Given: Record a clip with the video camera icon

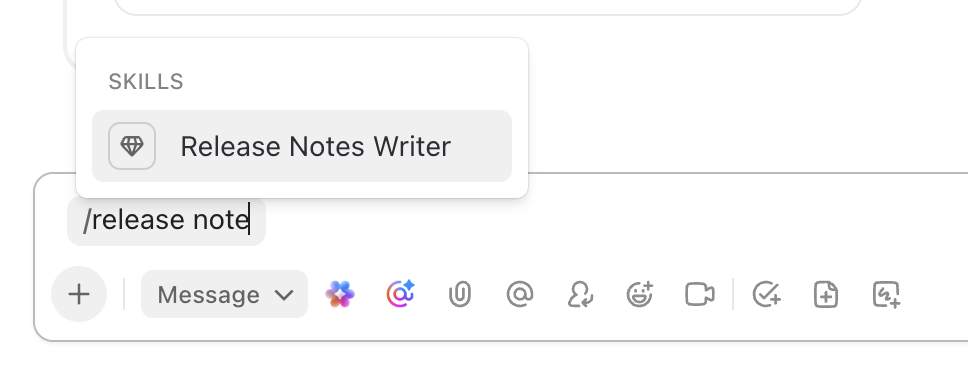Looking at the screenshot, I should tap(699, 294).
